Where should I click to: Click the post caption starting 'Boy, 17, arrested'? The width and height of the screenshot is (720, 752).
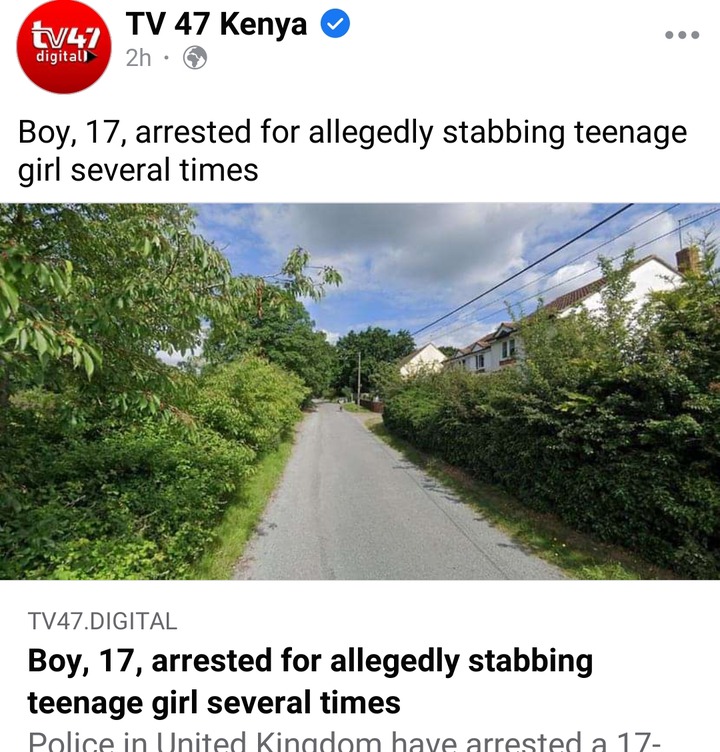(353, 151)
